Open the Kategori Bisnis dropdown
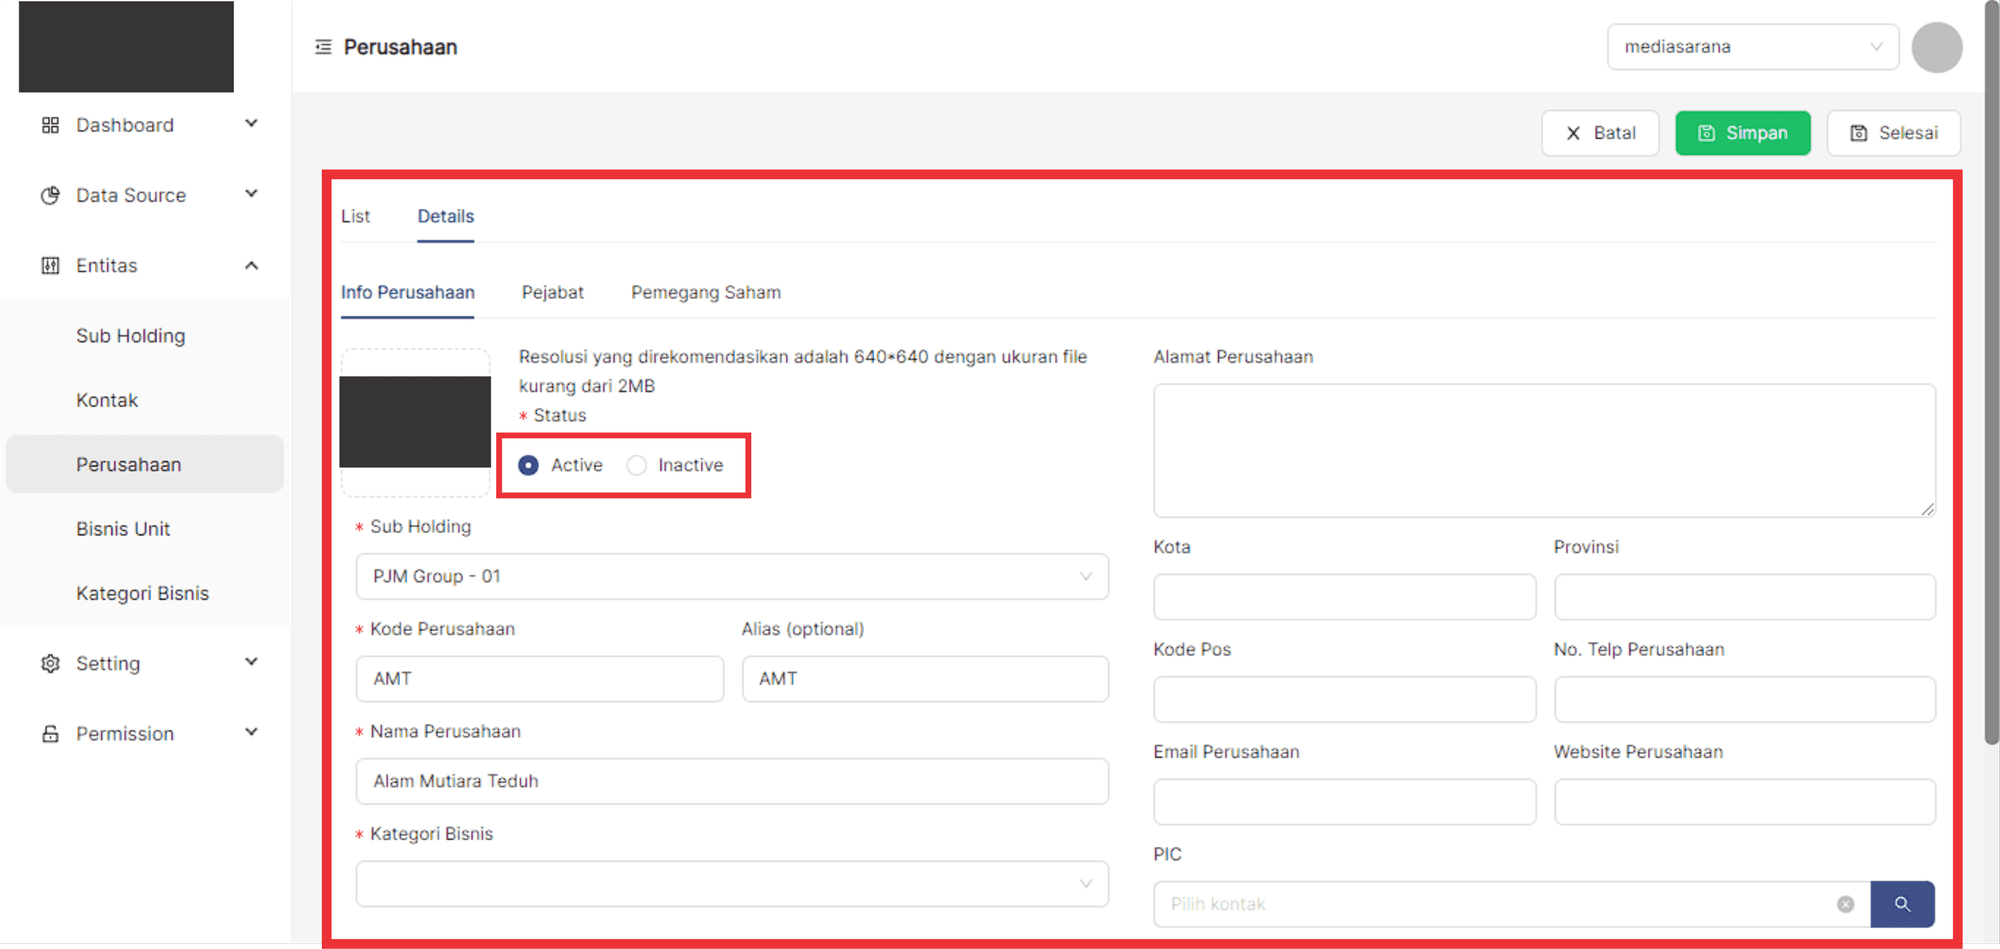This screenshot has width=2000, height=949. click(732, 884)
